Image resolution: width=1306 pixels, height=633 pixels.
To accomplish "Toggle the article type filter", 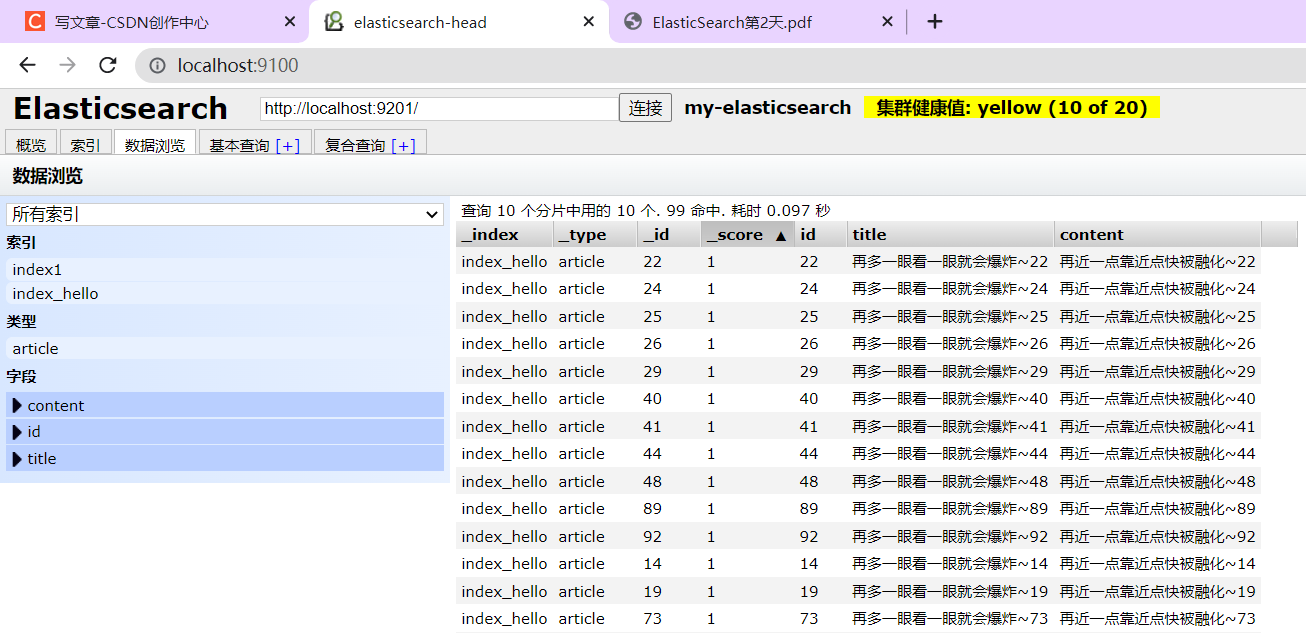I will pos(36,349).
